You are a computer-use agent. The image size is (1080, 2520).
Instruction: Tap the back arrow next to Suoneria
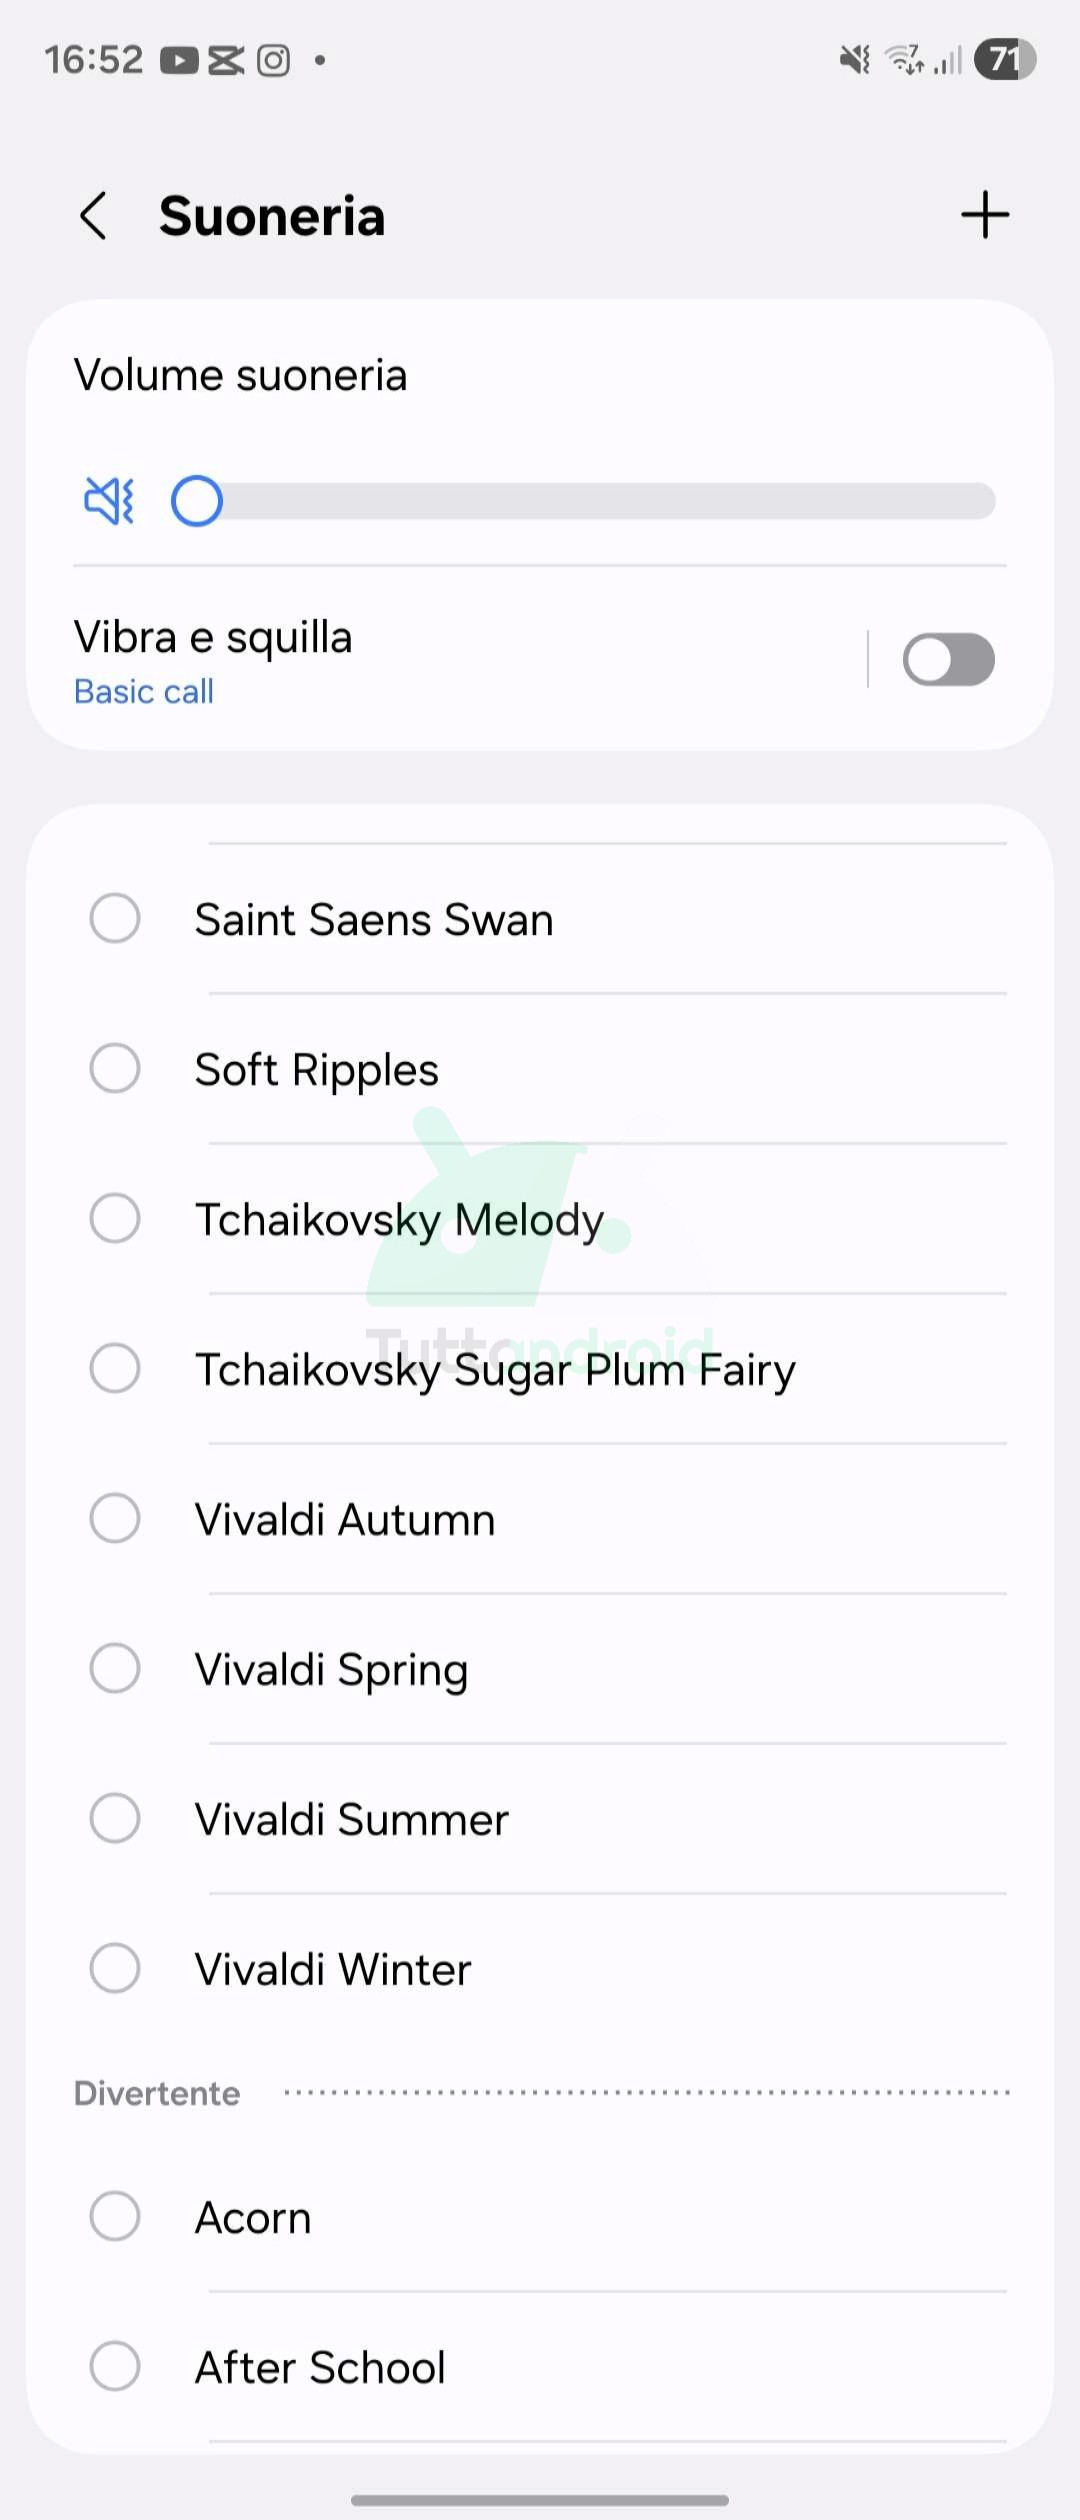(94, 216)
